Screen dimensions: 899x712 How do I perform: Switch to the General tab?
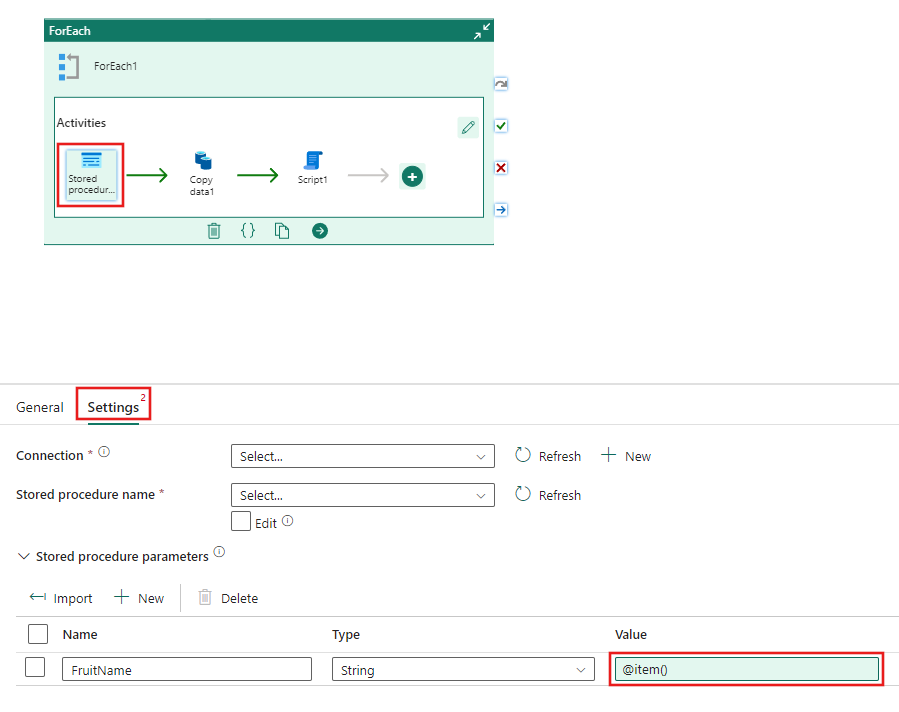[40, 407]
